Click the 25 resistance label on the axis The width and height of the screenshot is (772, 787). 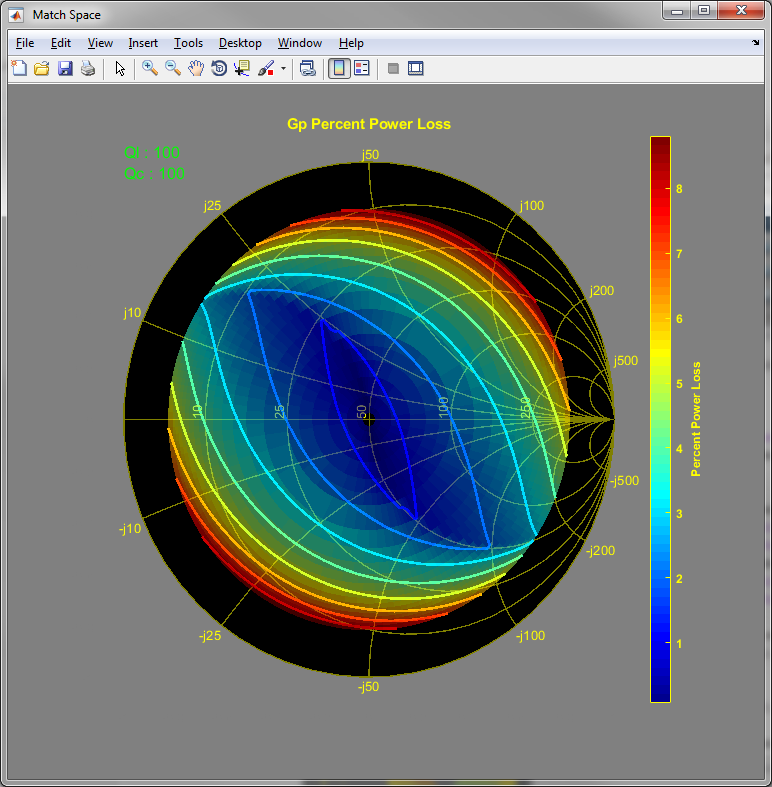tap(280, 412)
